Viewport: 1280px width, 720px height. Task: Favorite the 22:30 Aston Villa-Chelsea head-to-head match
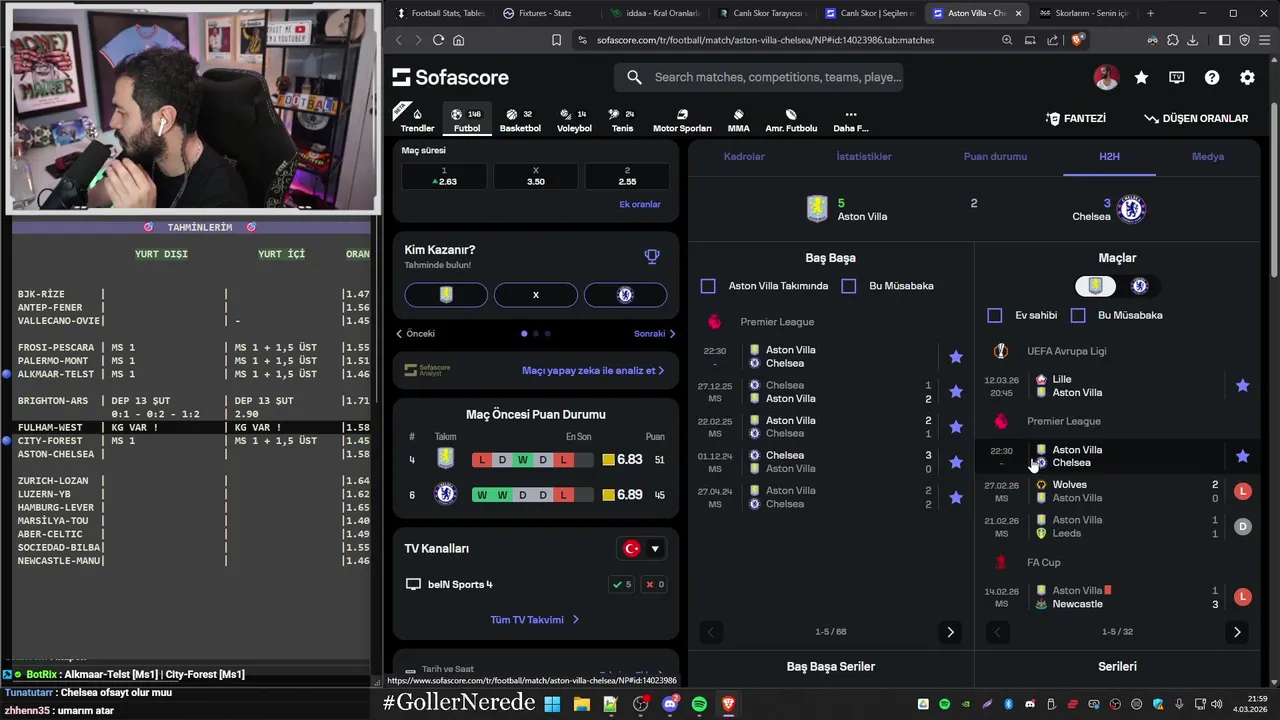point(956,357)
